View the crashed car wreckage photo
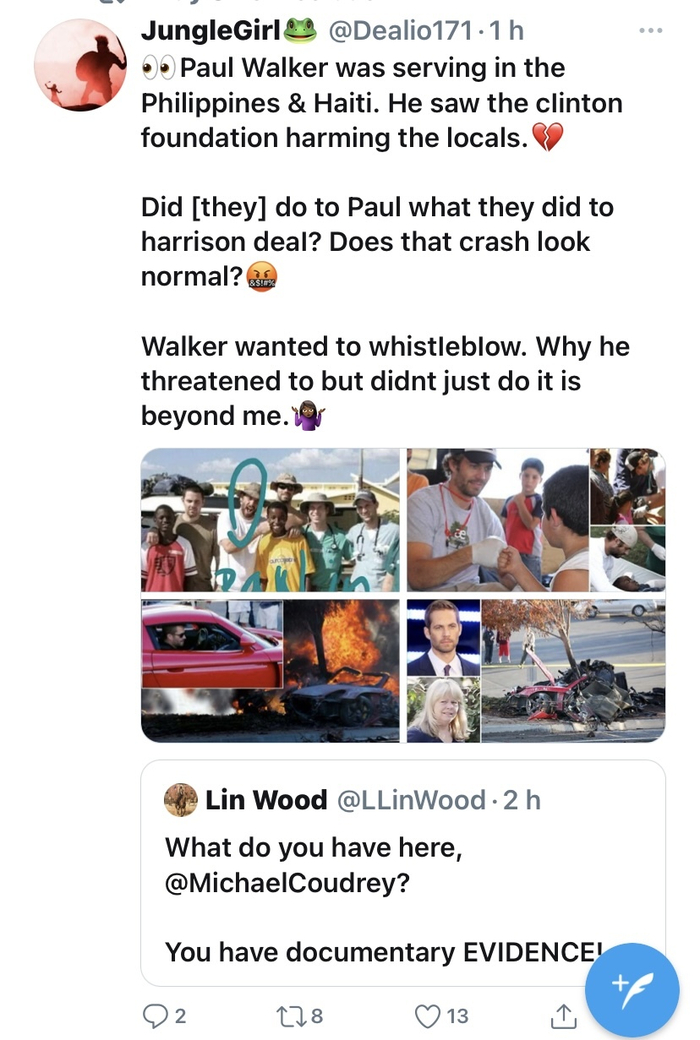Image resolution: width=700 pixels, height=1040 pixels. click(573, 670)
